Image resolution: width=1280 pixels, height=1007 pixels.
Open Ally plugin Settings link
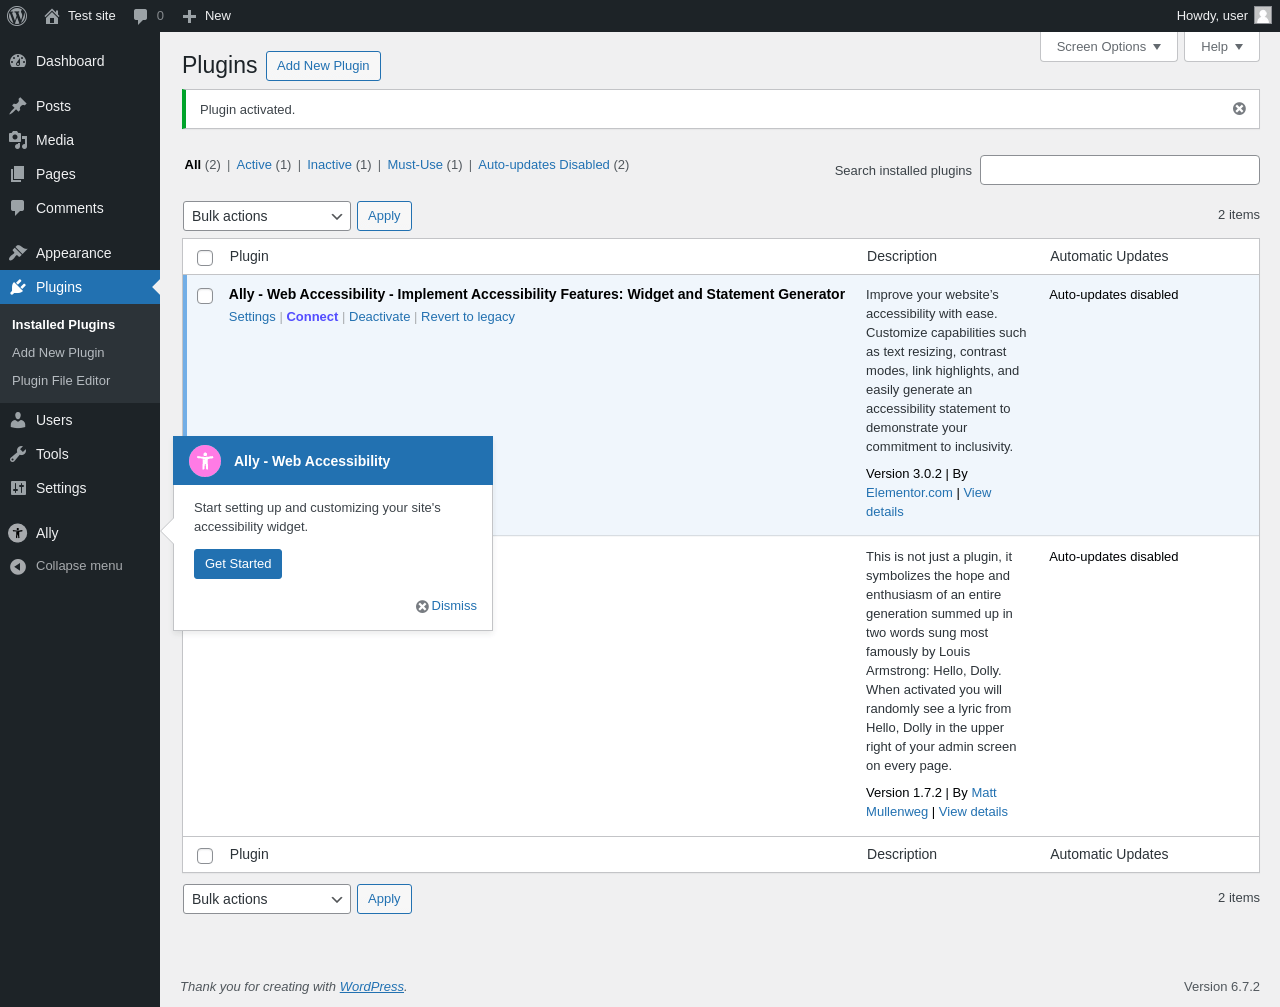pyautogui.click(x=252, y=317)
